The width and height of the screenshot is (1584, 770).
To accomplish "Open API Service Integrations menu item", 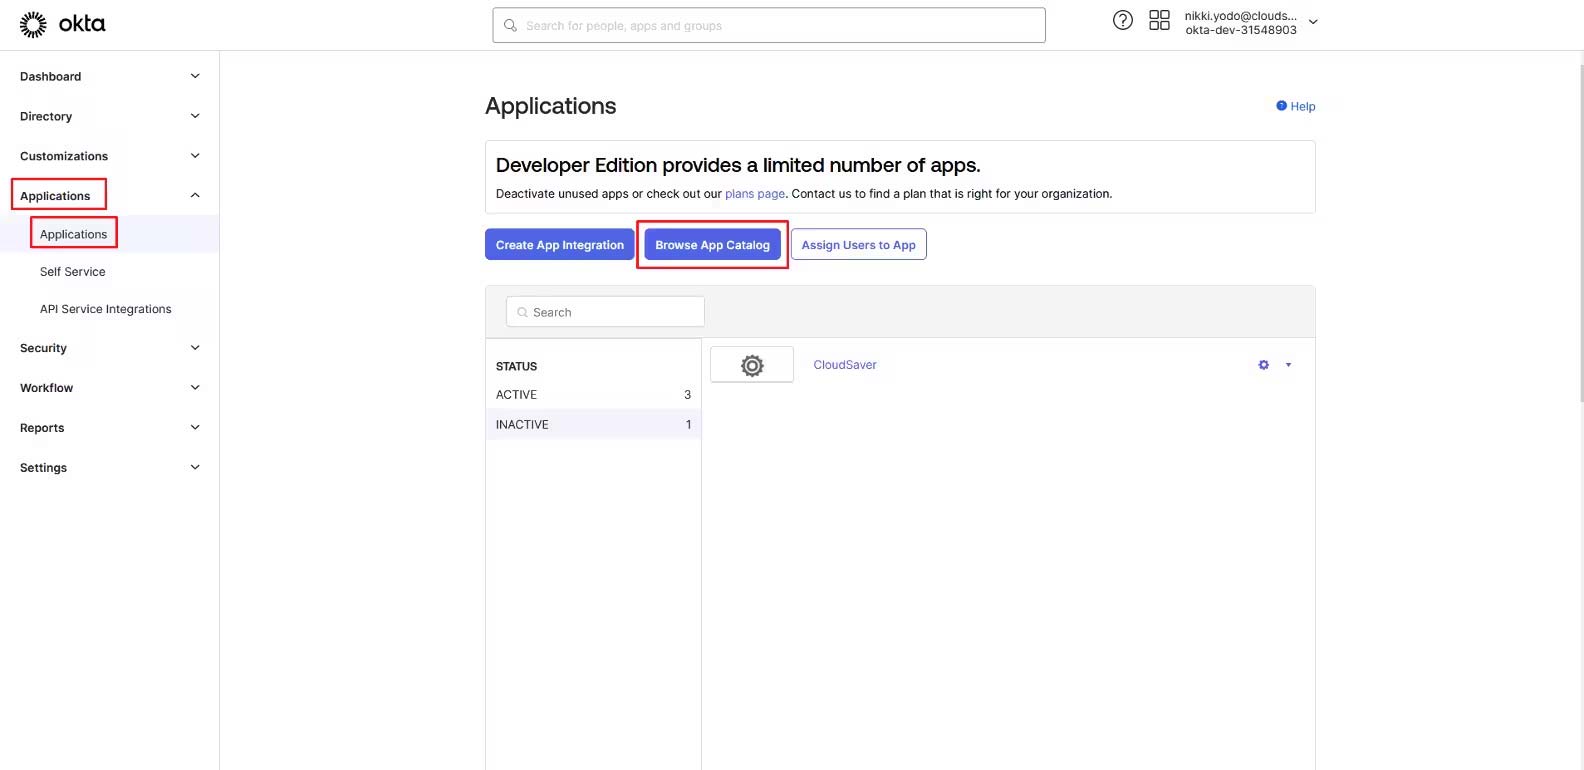I will (105, 309).
